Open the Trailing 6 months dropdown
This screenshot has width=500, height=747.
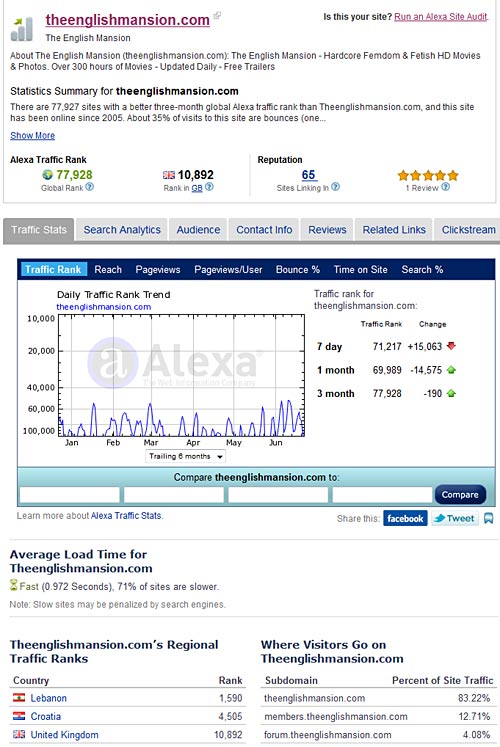(185, 456)
